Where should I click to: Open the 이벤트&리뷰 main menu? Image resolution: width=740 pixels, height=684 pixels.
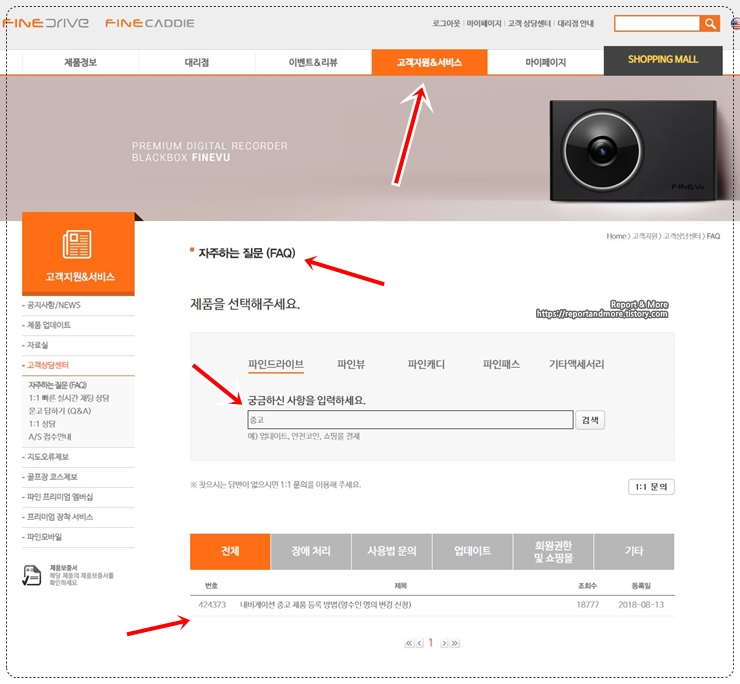tap(313, 62)
